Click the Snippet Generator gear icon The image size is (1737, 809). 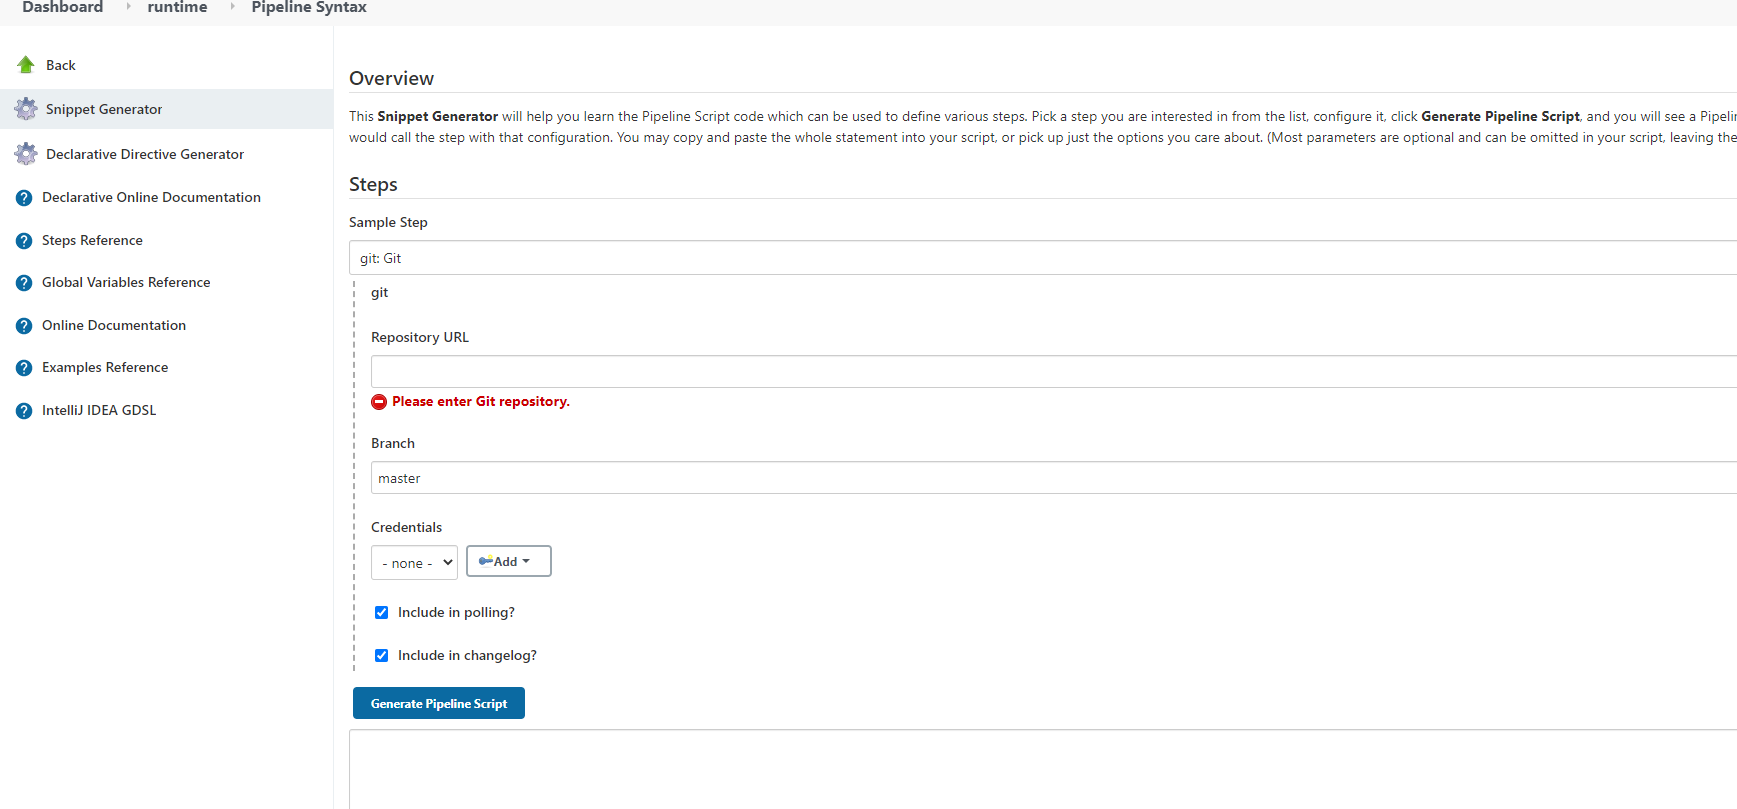pyautogui.click(x=26, y=109)
